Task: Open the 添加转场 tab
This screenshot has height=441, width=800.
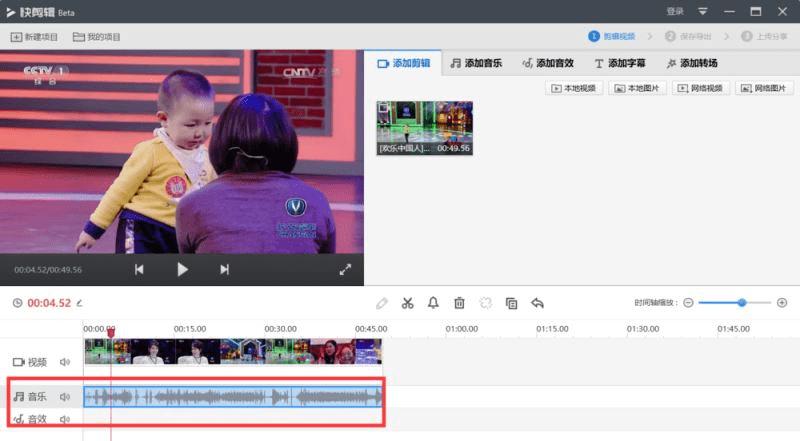Action: (x=692, y=63)
